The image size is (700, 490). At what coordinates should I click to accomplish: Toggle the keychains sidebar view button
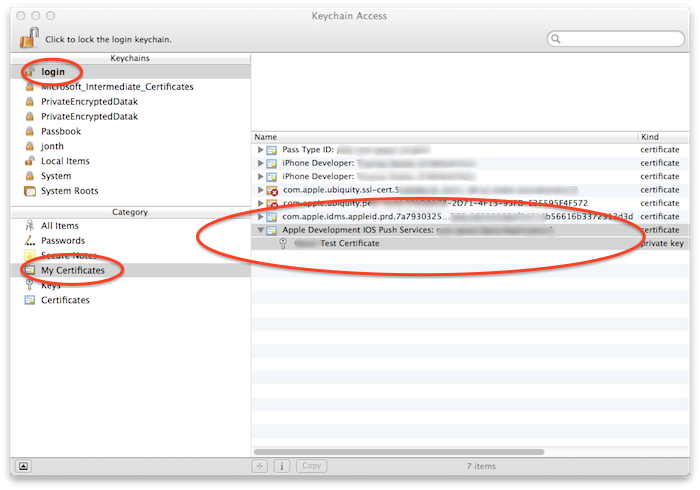23,466
